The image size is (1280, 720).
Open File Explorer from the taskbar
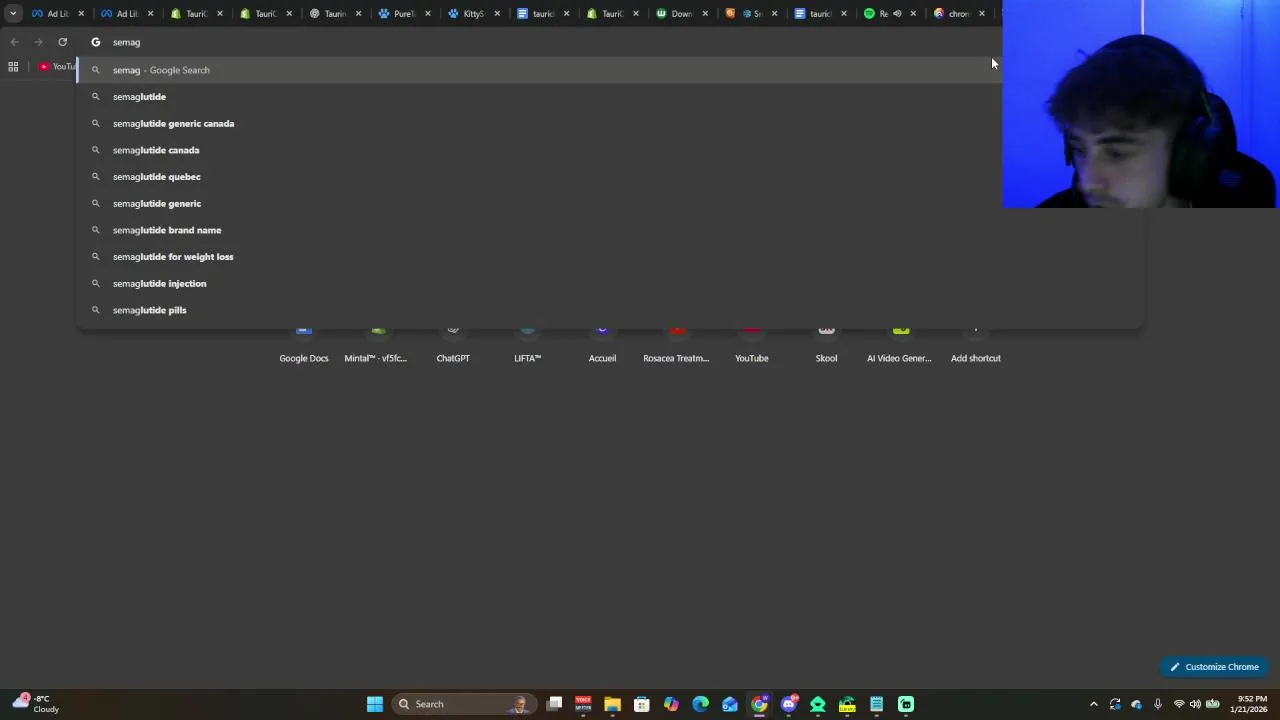coord(612,704)
